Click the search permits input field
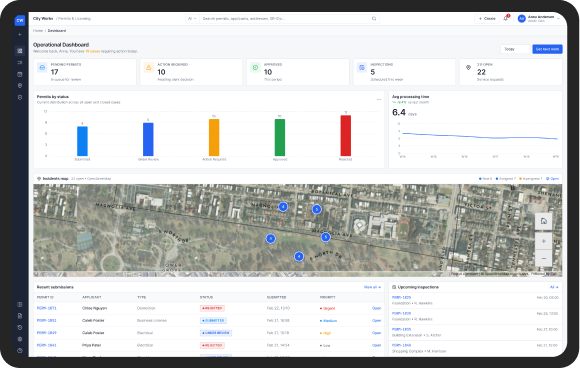The image size is (580, 368). click(x=285, y=18)
